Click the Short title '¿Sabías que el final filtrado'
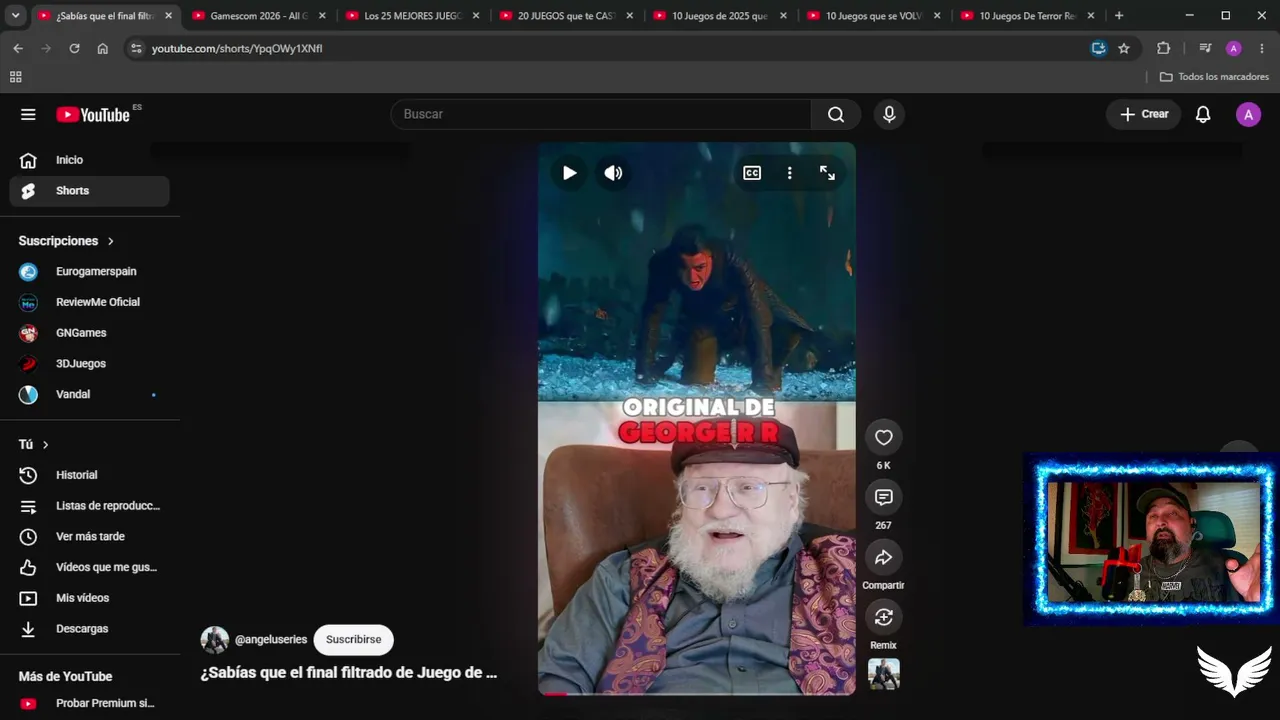This screenshot has width=1280, height=720. tap(349, 673)
